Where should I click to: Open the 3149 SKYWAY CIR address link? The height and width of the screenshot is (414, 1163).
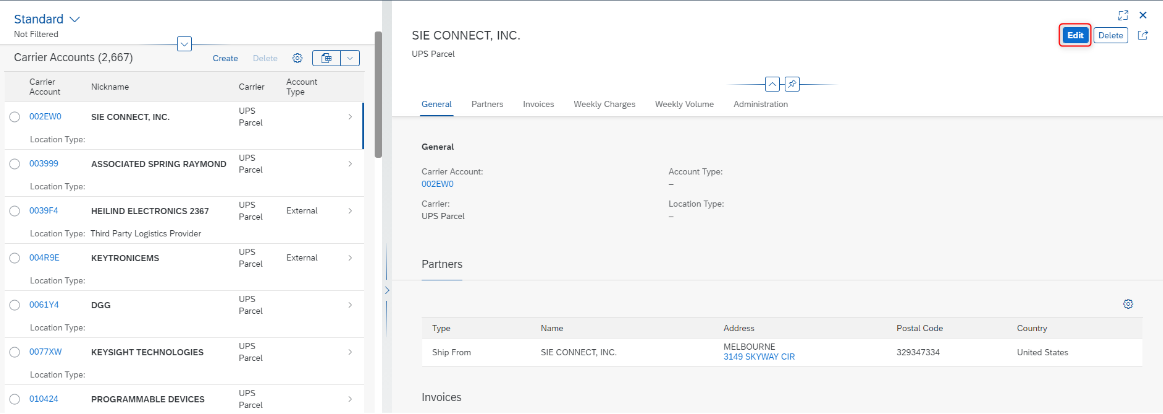point(754,357)
